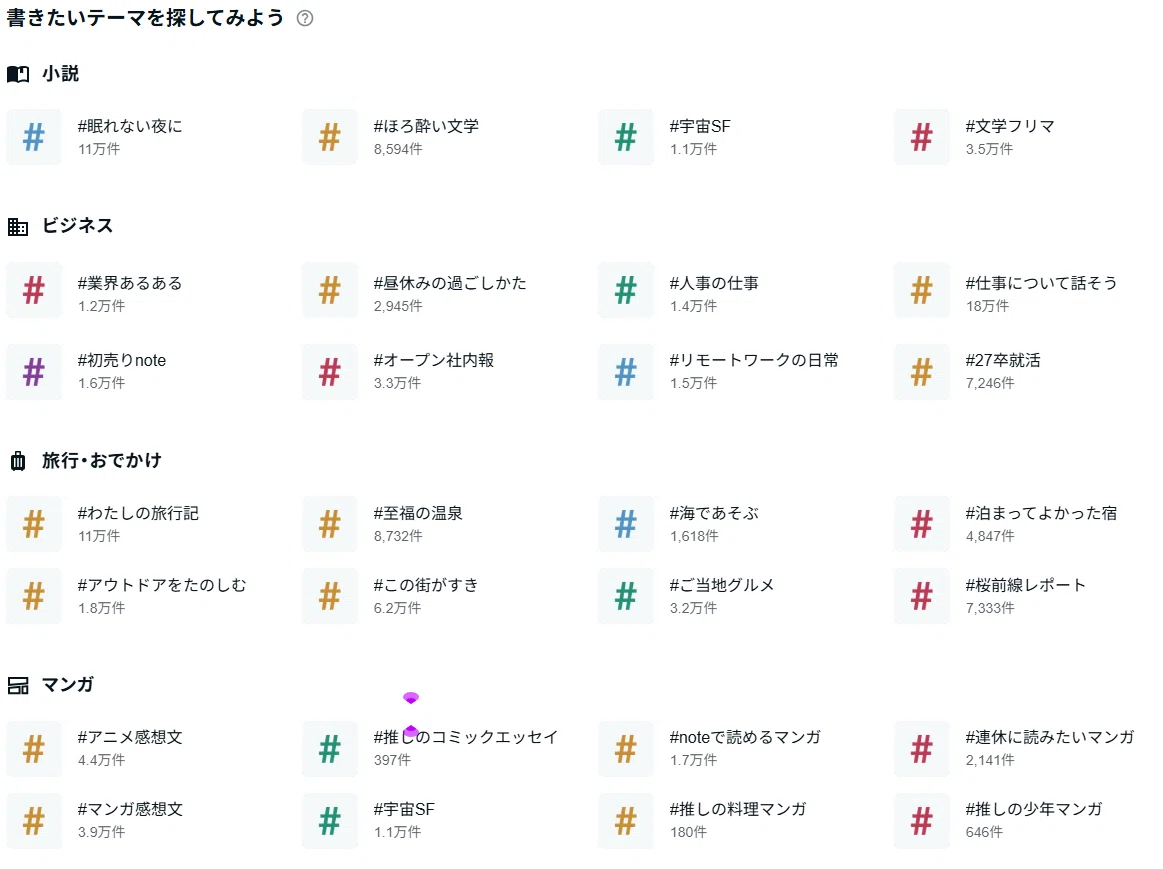Select the #推しの料理マンガ theme
This screenshot has width=1163, height=869.
737,809
